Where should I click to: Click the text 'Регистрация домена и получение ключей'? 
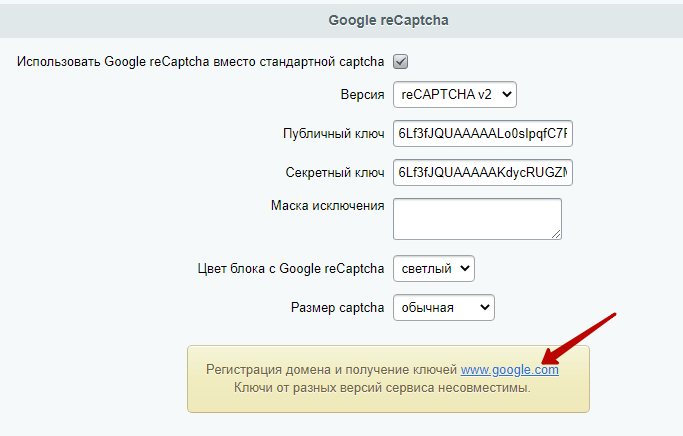(x=331, y=370)
